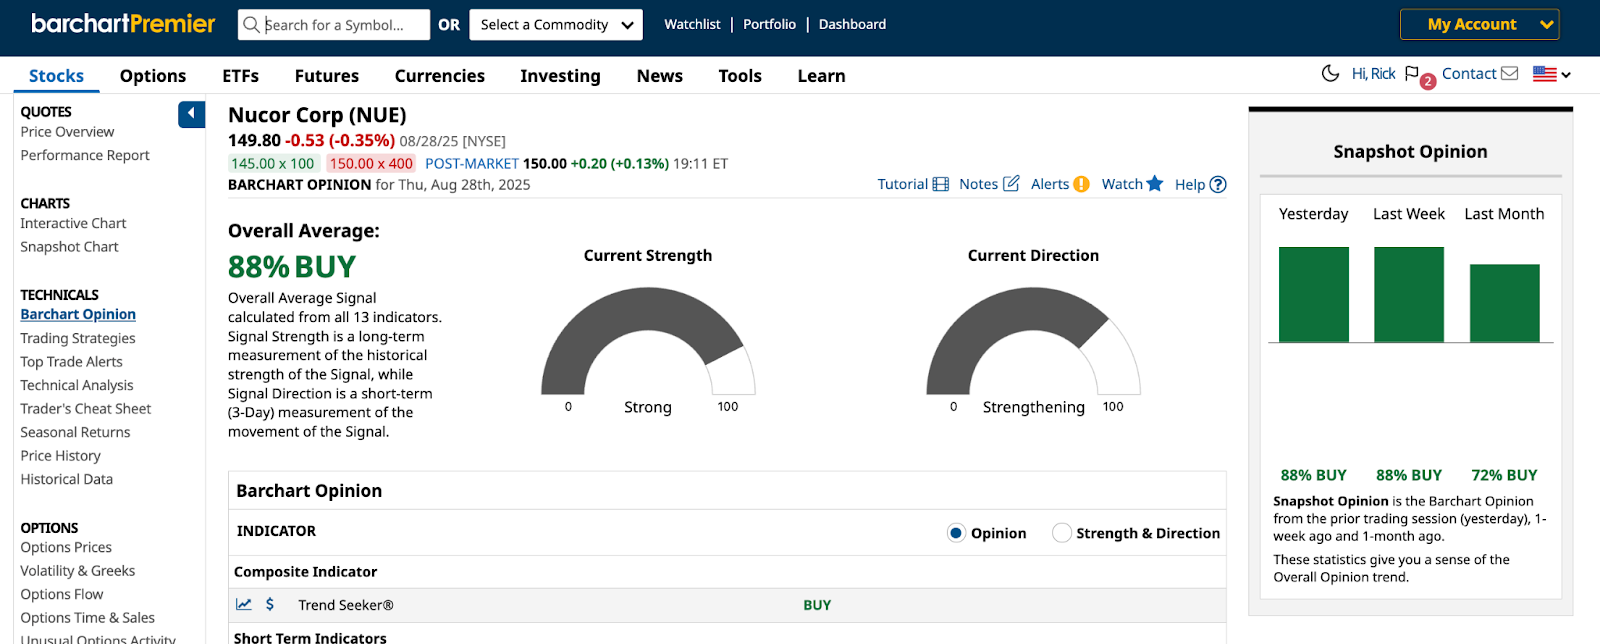Select Strength & Direction radio button
The image size is (1600, 644).
click(x=1061, y=533)
